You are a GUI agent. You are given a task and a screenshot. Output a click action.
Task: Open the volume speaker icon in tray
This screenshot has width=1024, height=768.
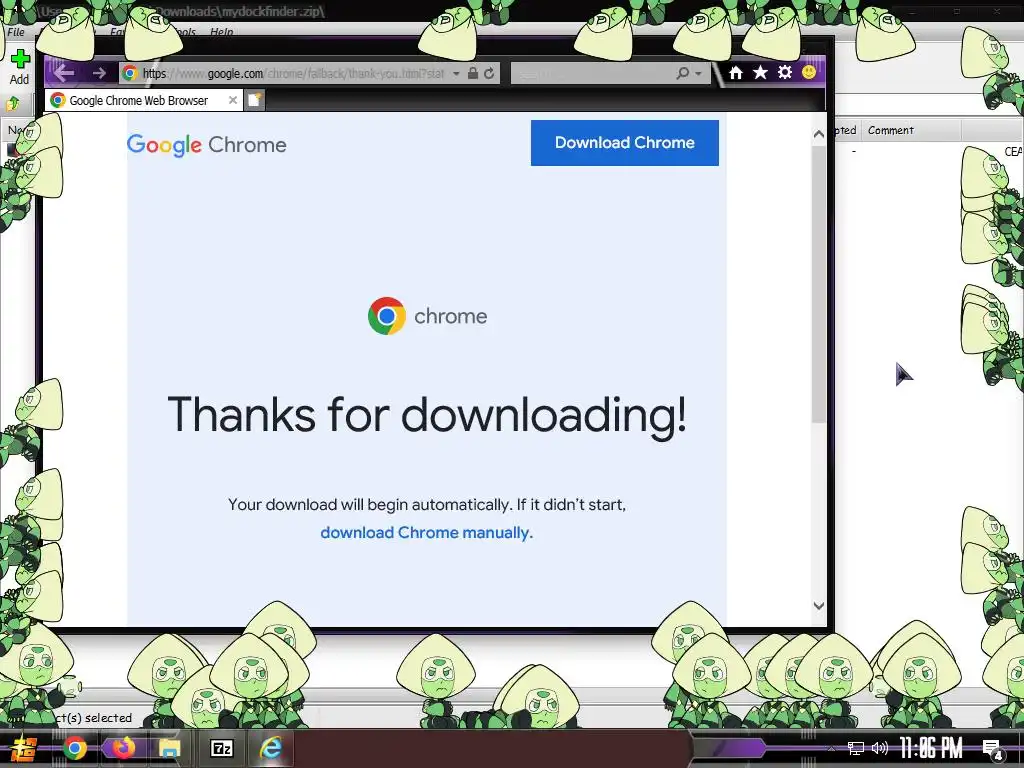coord(880,748)
